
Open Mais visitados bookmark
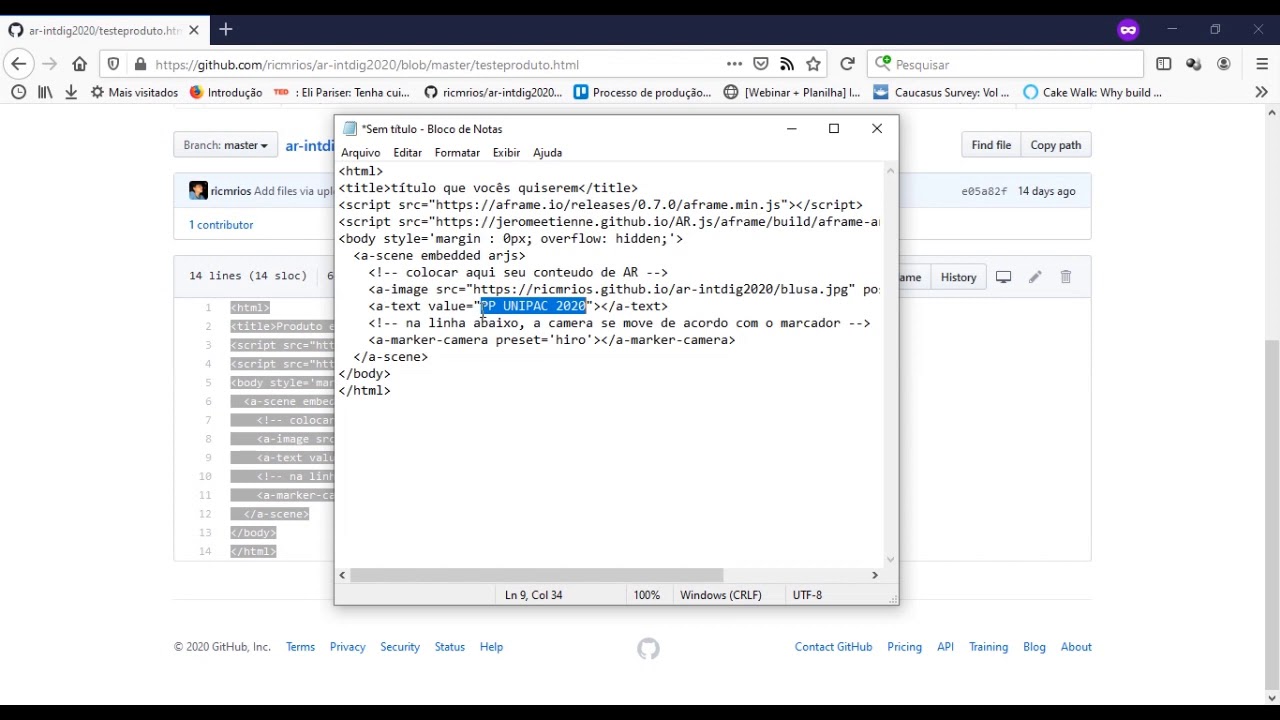134,92
